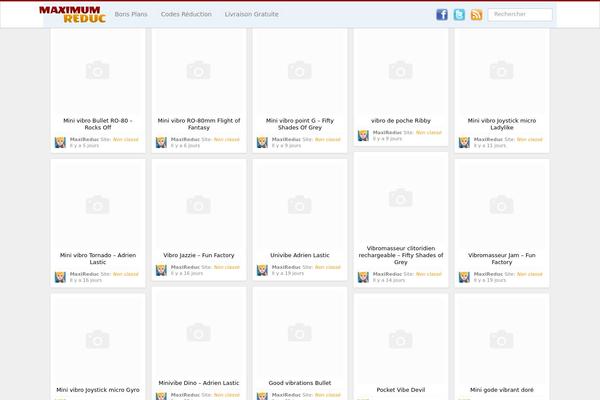
Task: Click MaxiReduc avatar on Univibe Adrien Lastic card
Action: click(262, 270)
